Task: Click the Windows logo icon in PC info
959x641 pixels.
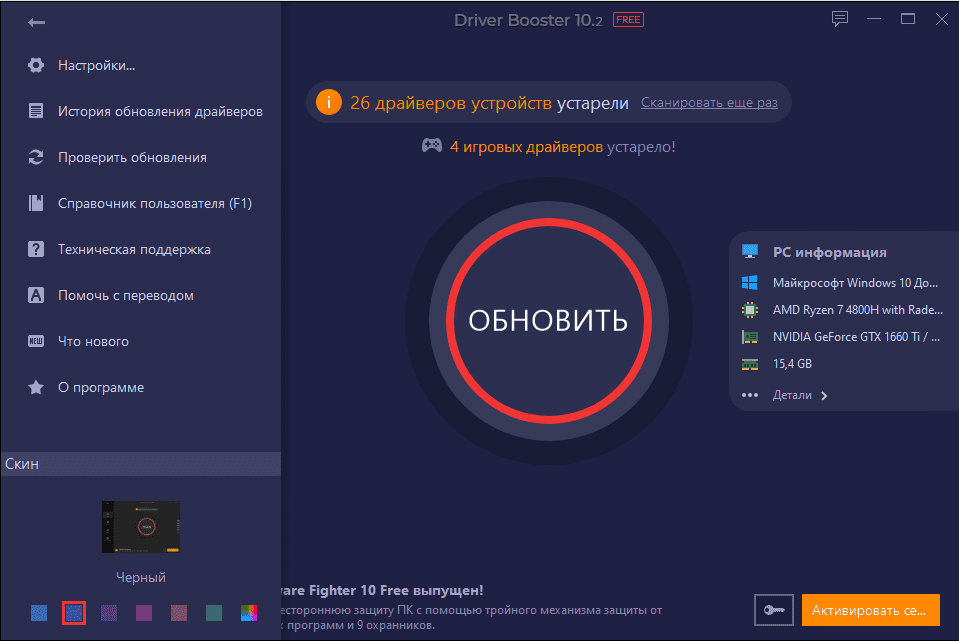Action: (x=750, y=283)
